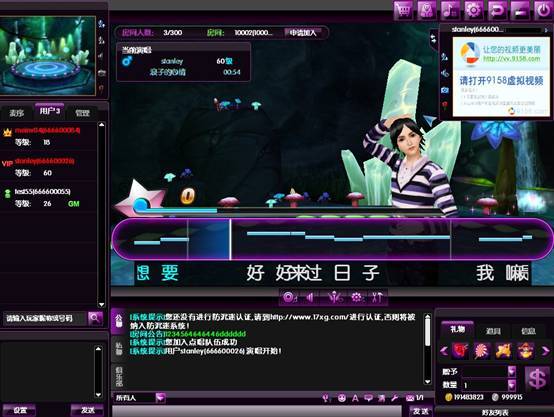
Task: Switch to the 道具 items tab
Action: [493, 331]
